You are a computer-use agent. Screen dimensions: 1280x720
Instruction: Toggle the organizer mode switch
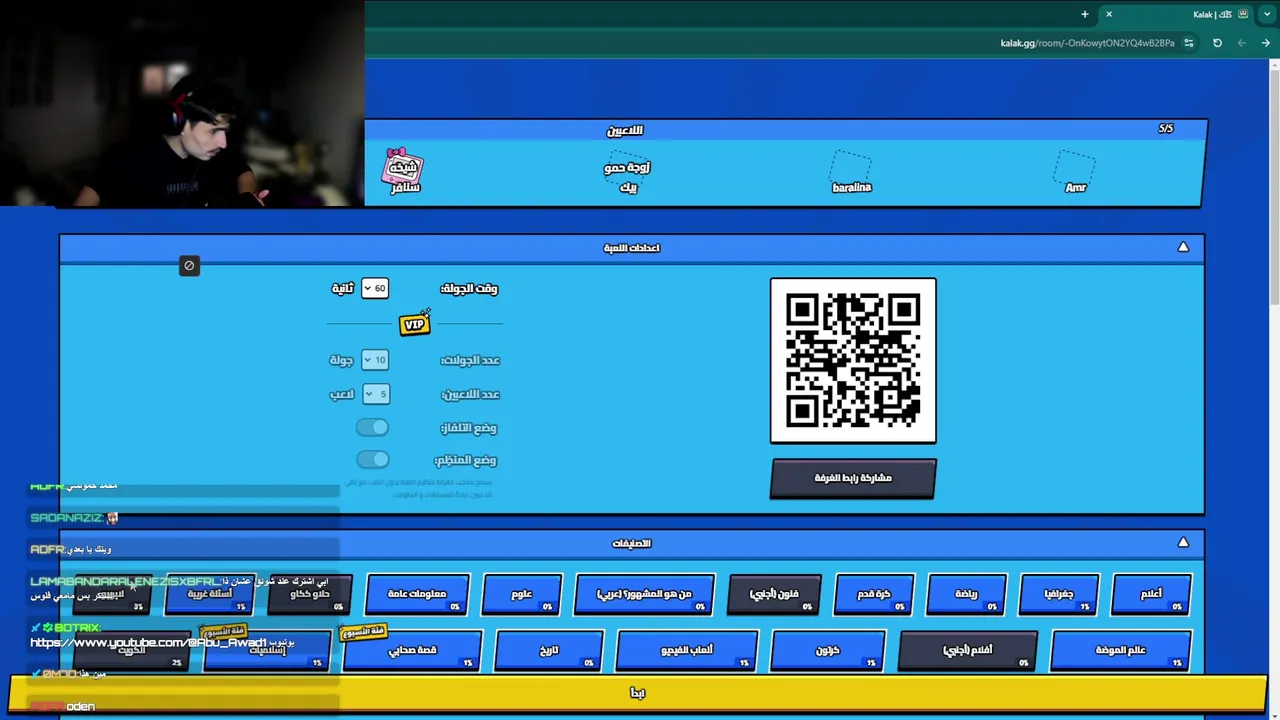point(373,459)
